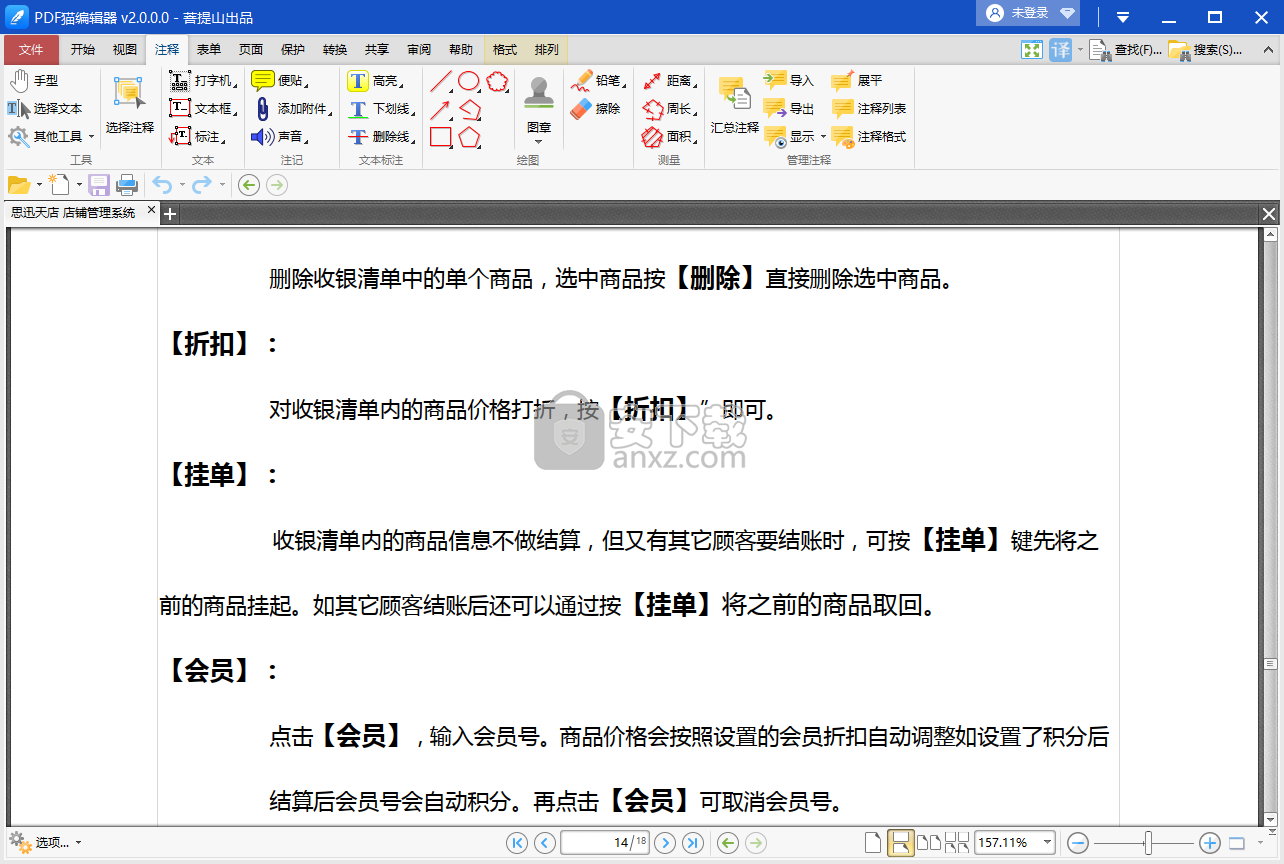Choose the Area measuring tool (面积)

coord(668,136)
